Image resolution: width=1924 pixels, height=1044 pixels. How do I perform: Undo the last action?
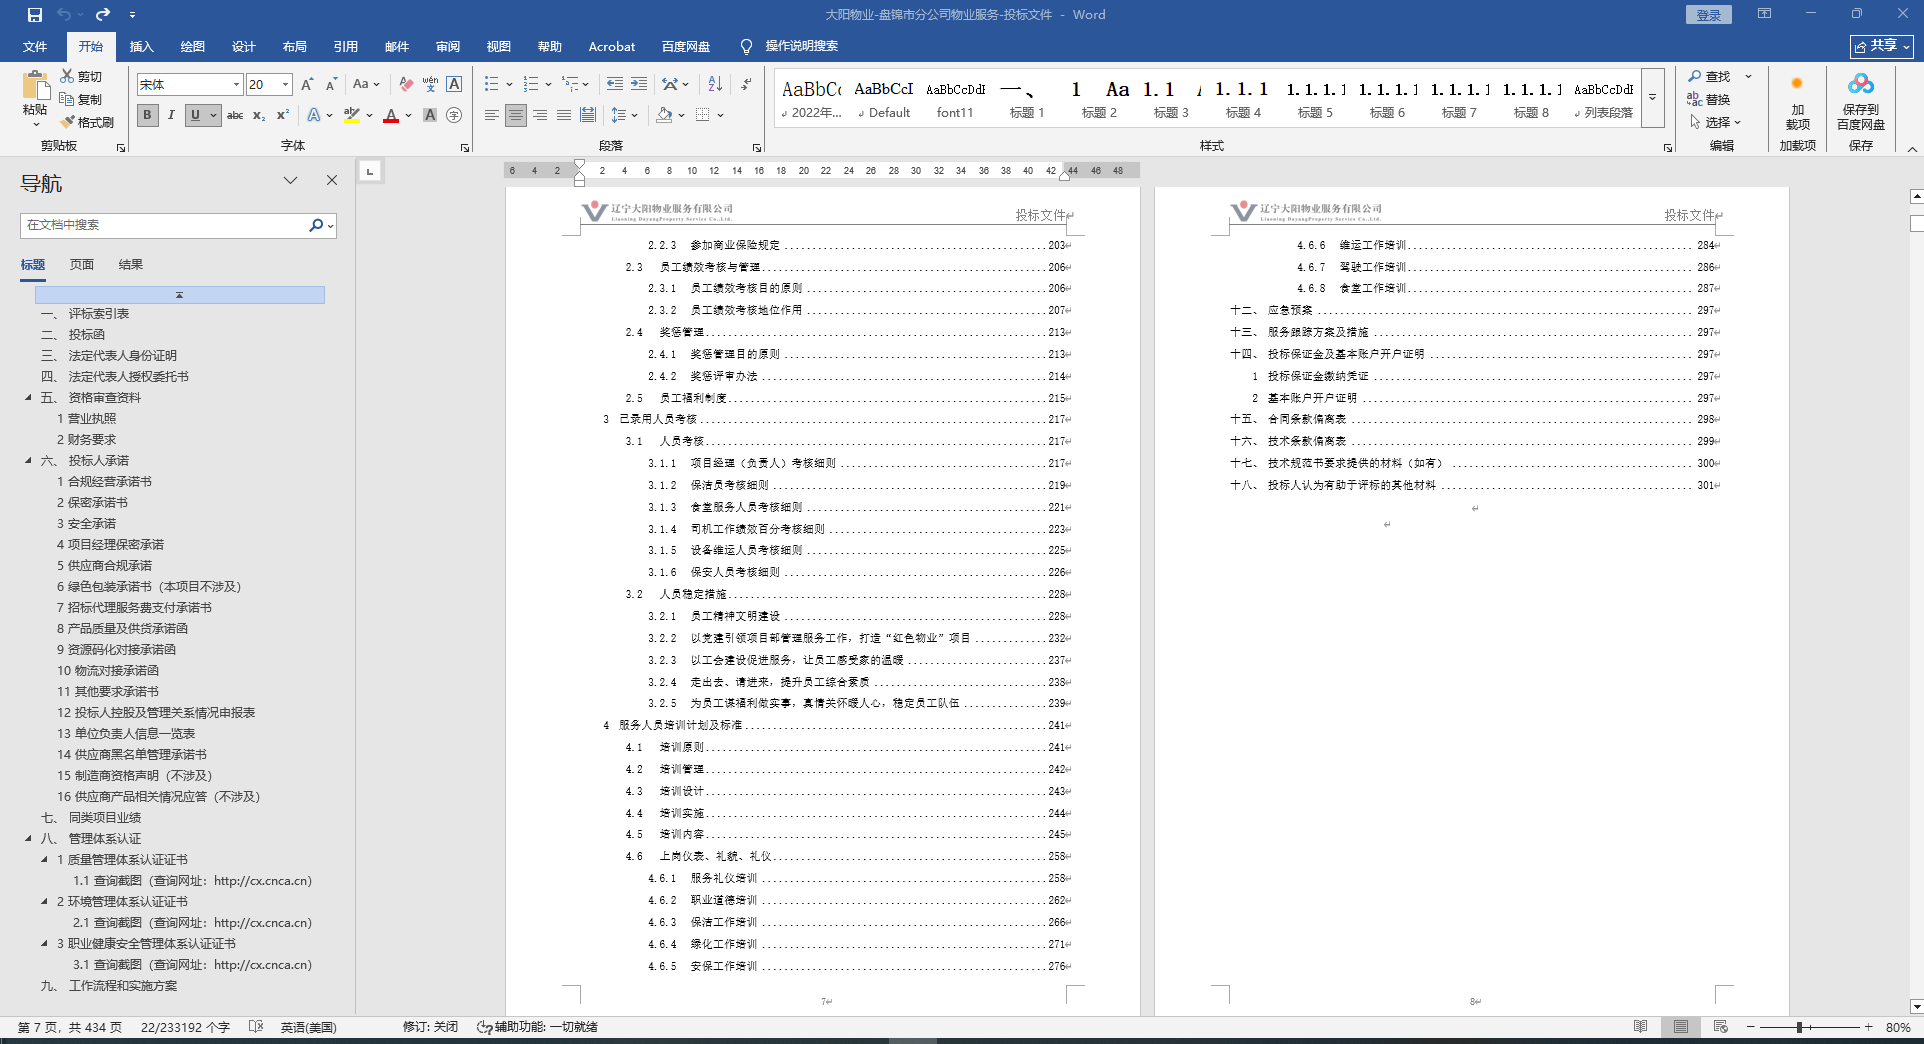click(x=64, y=15)
